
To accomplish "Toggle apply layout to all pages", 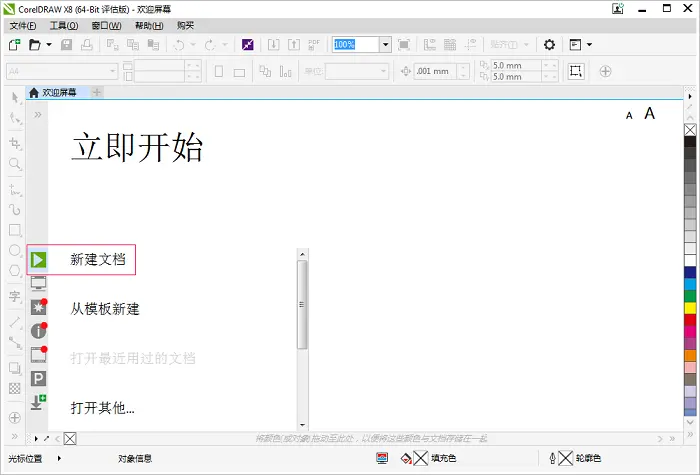I will [265, 71].
